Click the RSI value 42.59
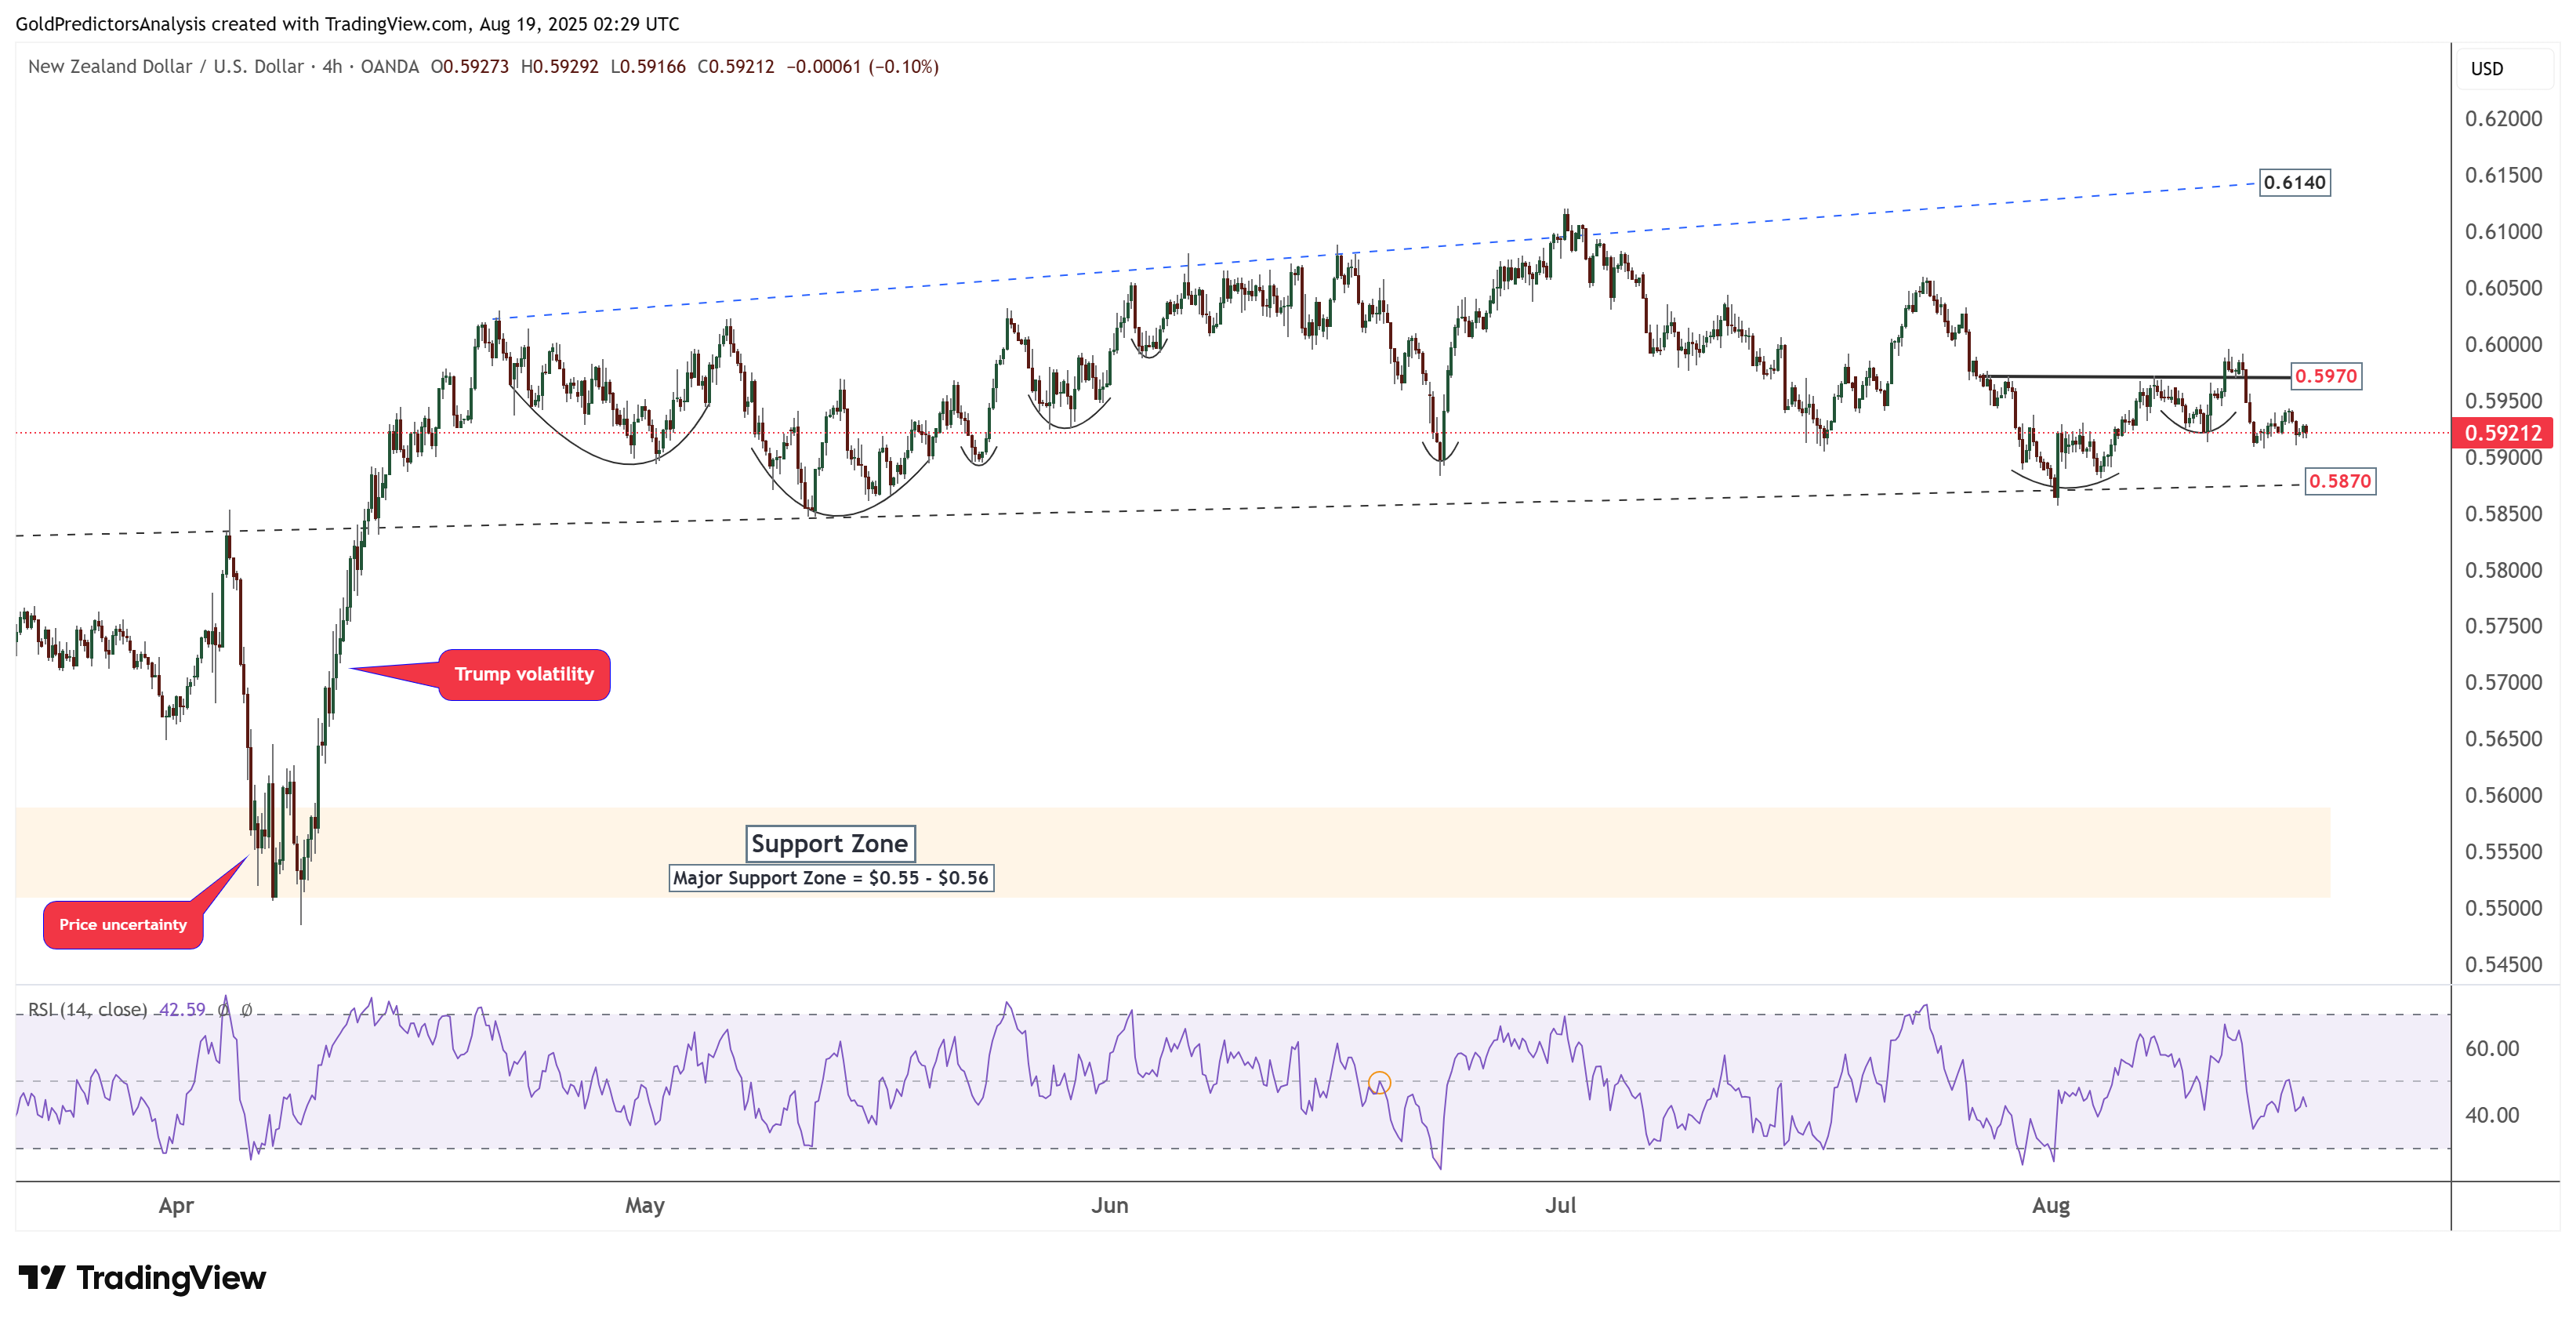The height and width of the screenshot is (1325, 2576). (182, 1009)
